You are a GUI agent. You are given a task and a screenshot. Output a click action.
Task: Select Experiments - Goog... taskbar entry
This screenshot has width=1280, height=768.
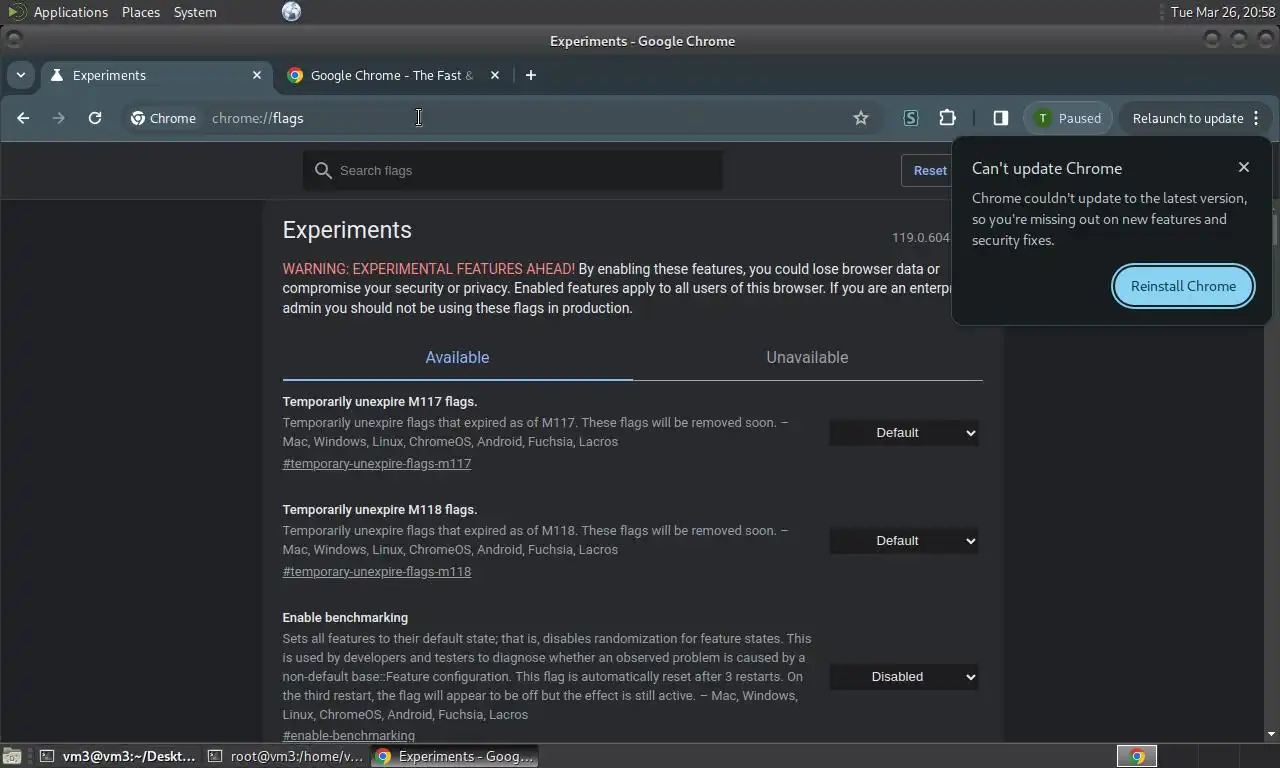pyautogui.click(x=455, y=757)
